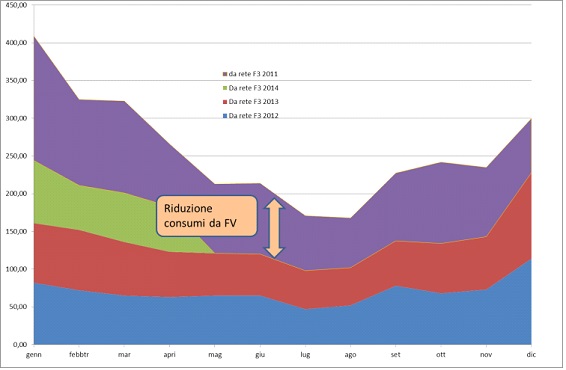This screenshot has height=370, width=566.
Task: Click the 'mag' month axis label
Action: [215, 355]
